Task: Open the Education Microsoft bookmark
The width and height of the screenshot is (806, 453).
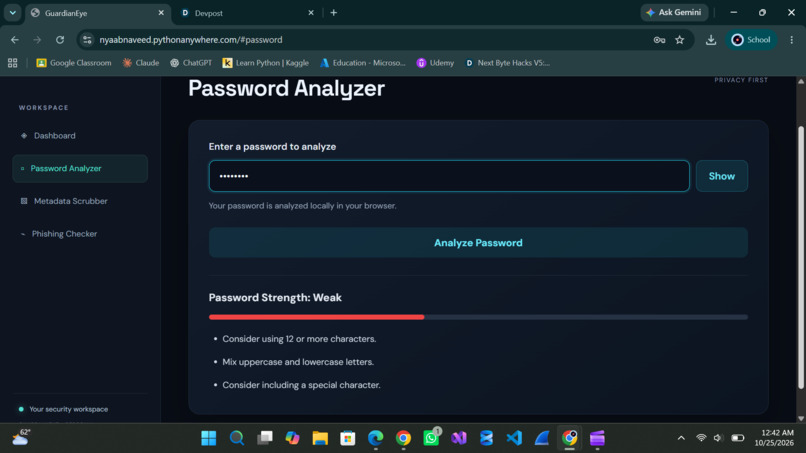Action: coord(363,63)
